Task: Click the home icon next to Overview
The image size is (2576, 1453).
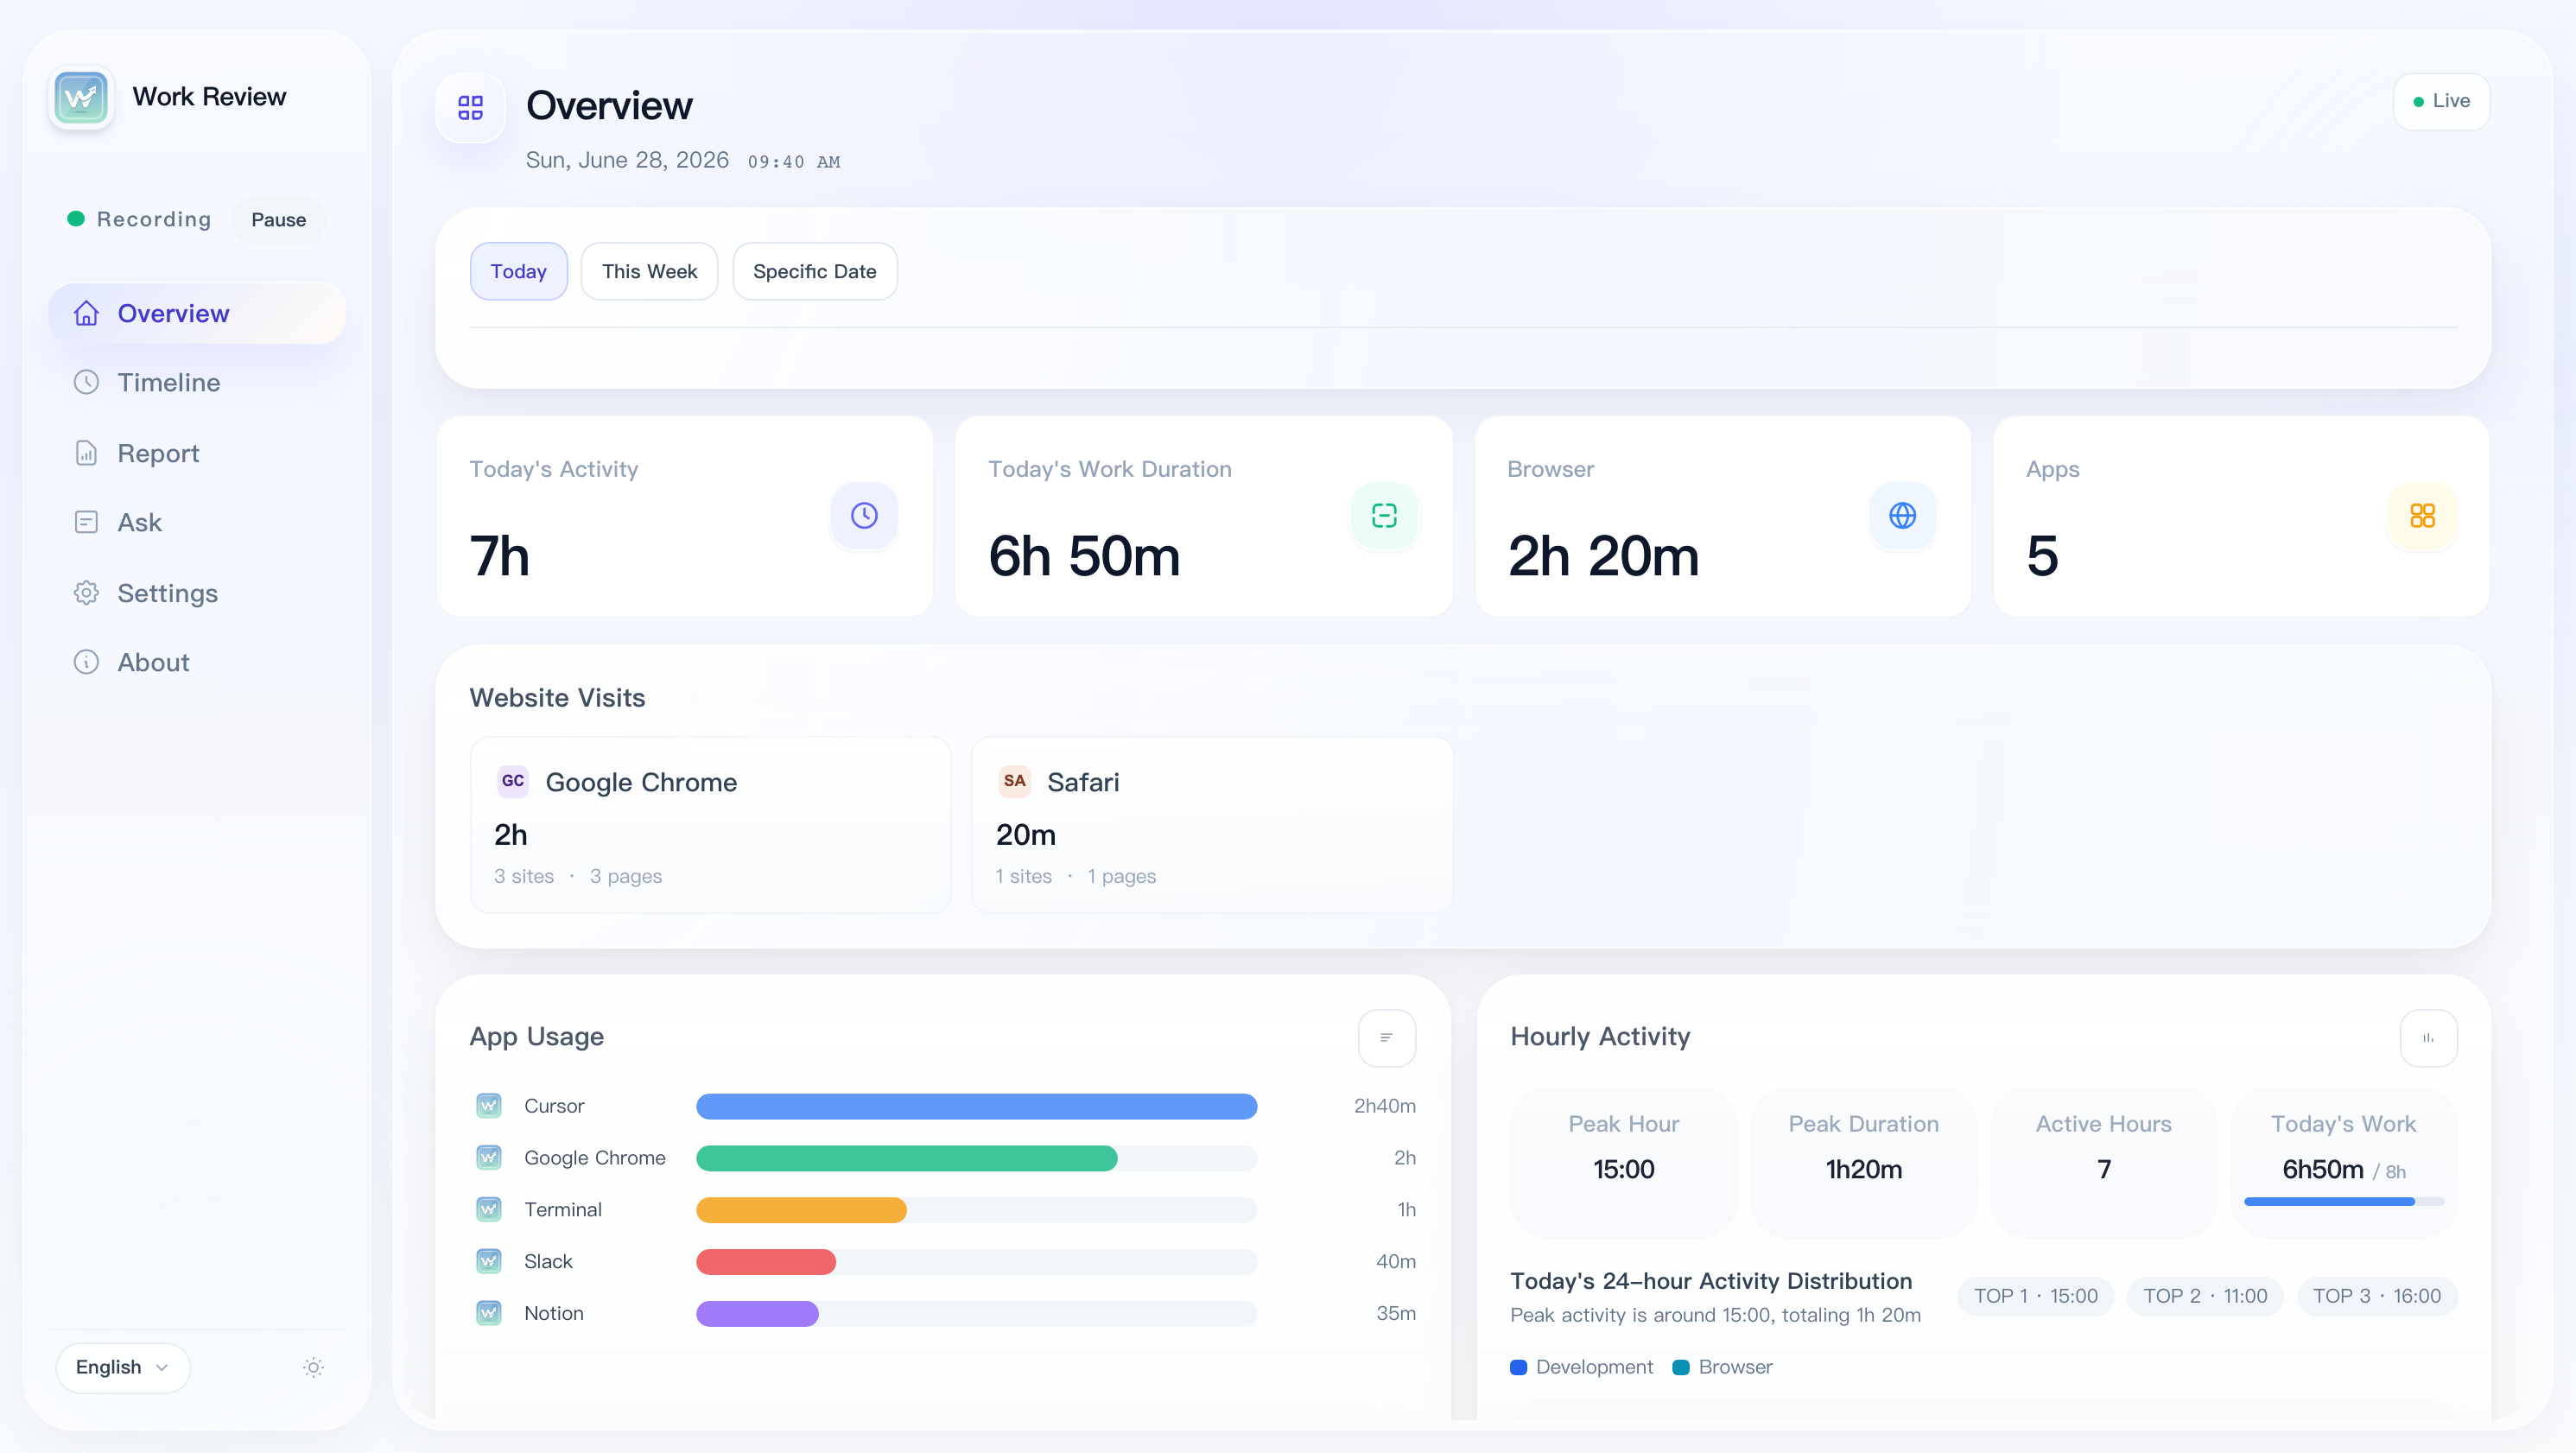Action: coord(87,313)
